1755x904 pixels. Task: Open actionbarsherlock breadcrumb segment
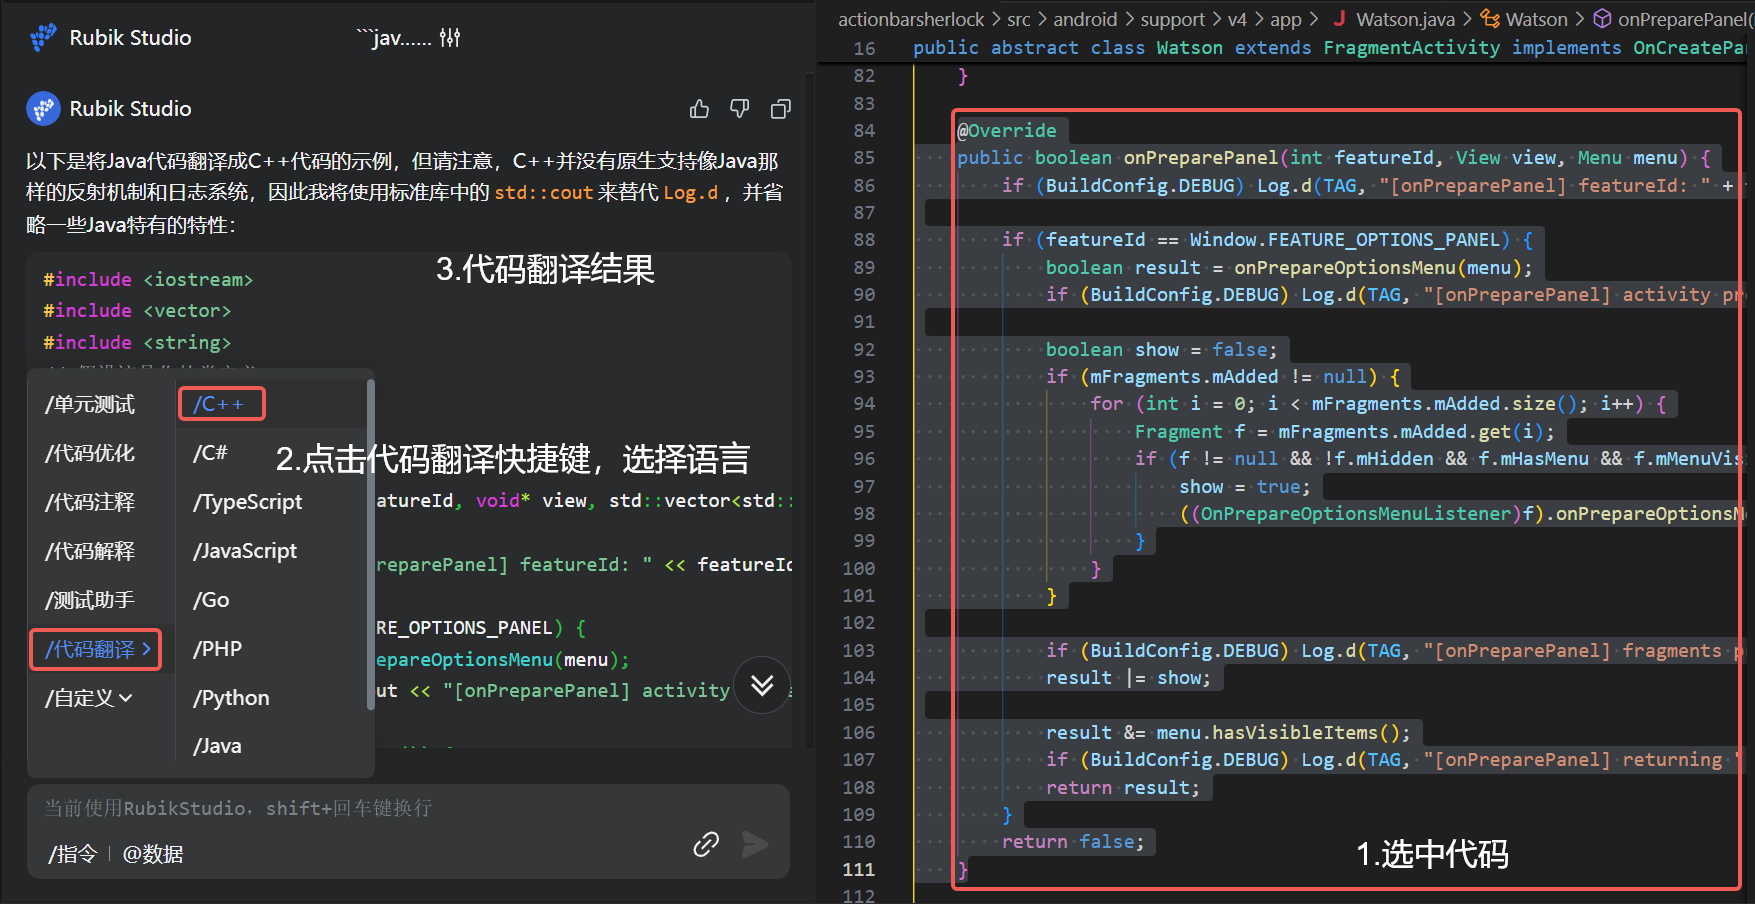click(x=911, y=19)
